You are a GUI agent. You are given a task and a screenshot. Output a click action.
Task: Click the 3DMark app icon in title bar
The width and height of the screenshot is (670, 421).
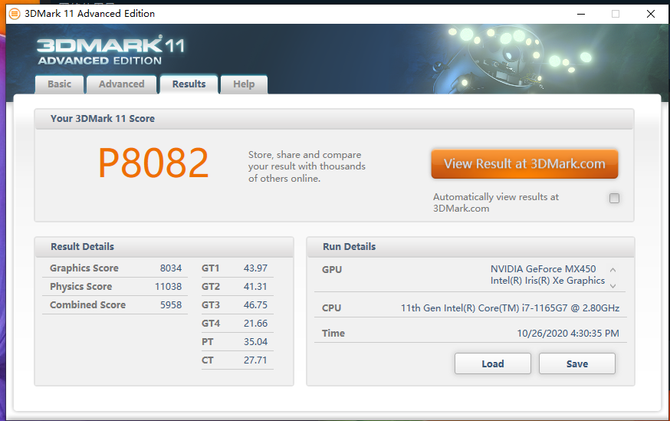(x=14, y=14)
